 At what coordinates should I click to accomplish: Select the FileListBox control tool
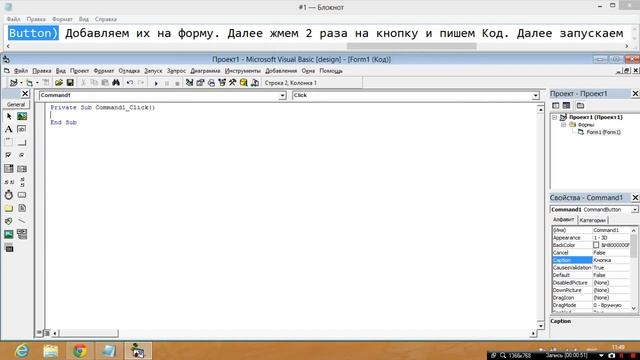(22, 208)
